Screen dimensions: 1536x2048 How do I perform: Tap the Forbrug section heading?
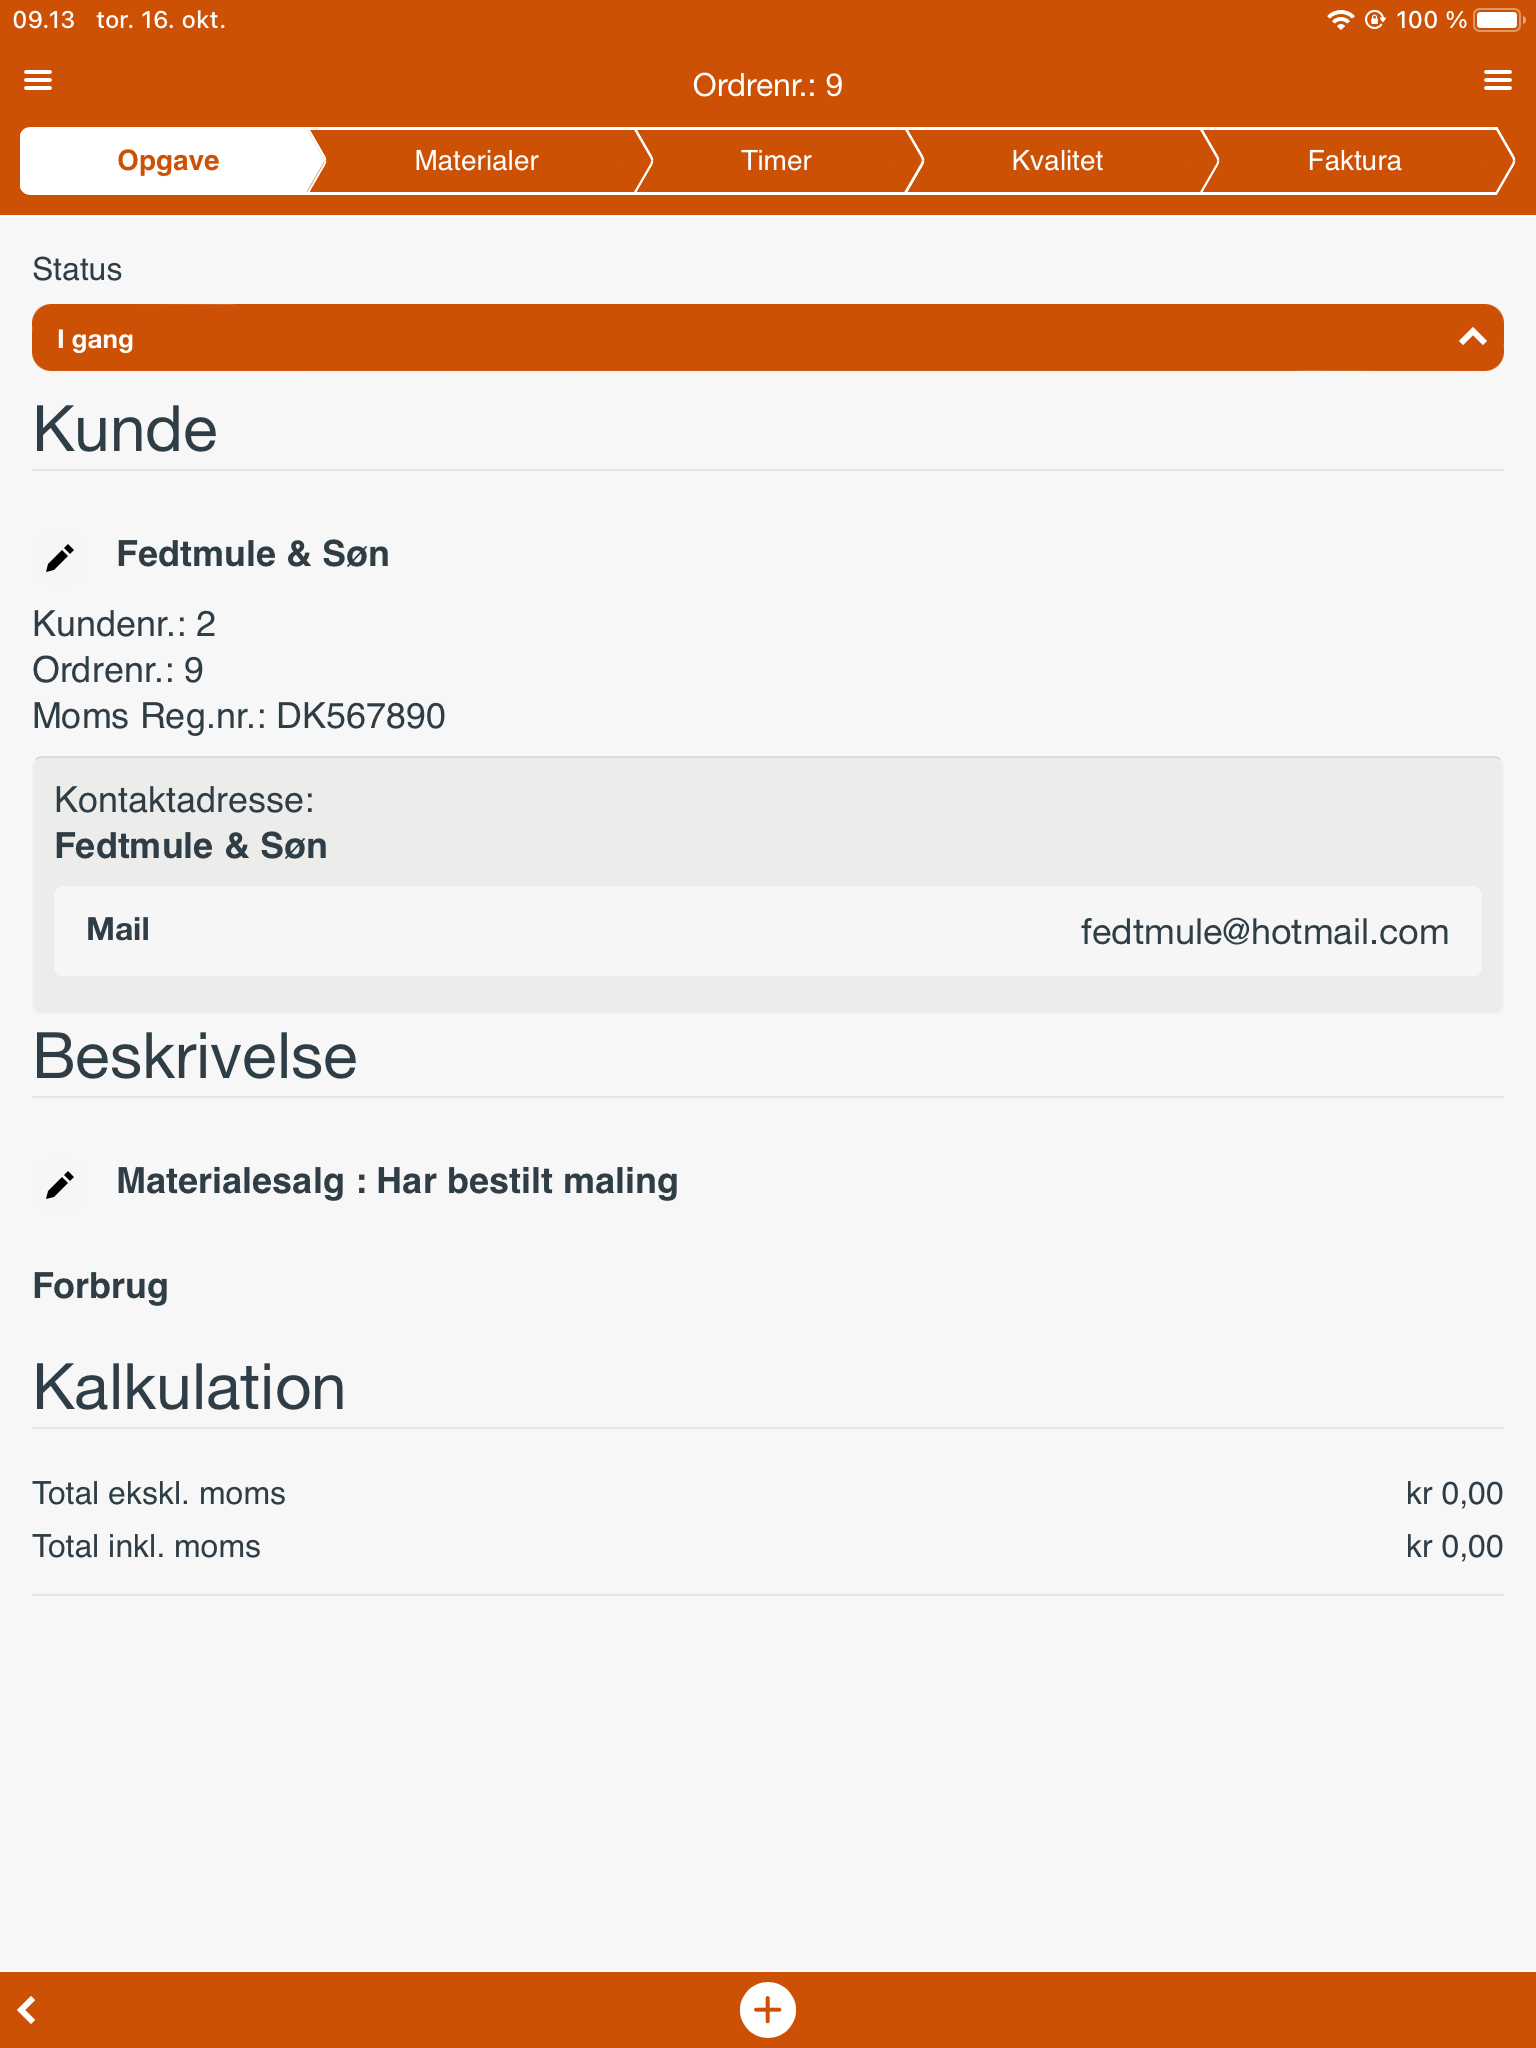pos(100,1286)
